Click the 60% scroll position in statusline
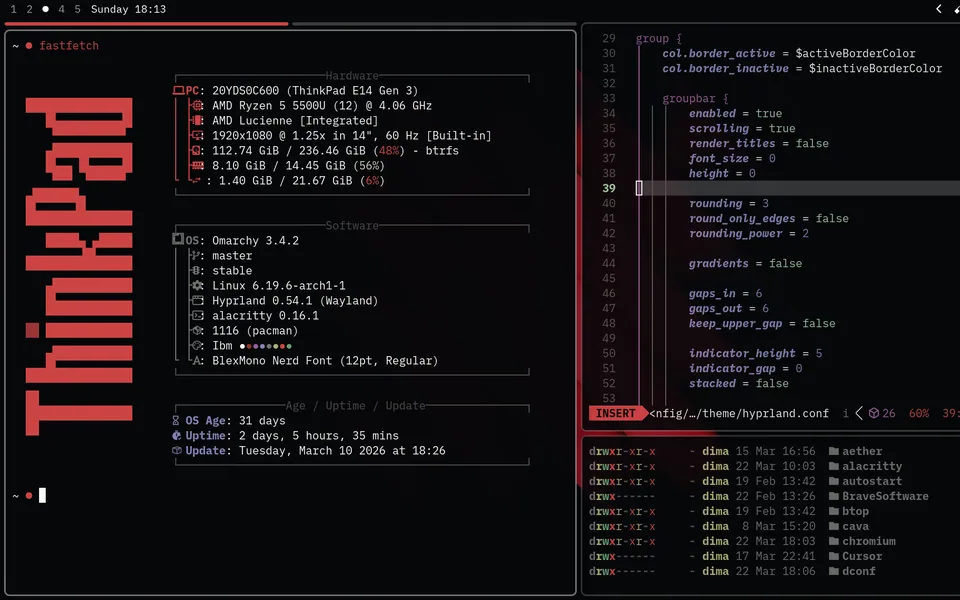 point(918,413)
